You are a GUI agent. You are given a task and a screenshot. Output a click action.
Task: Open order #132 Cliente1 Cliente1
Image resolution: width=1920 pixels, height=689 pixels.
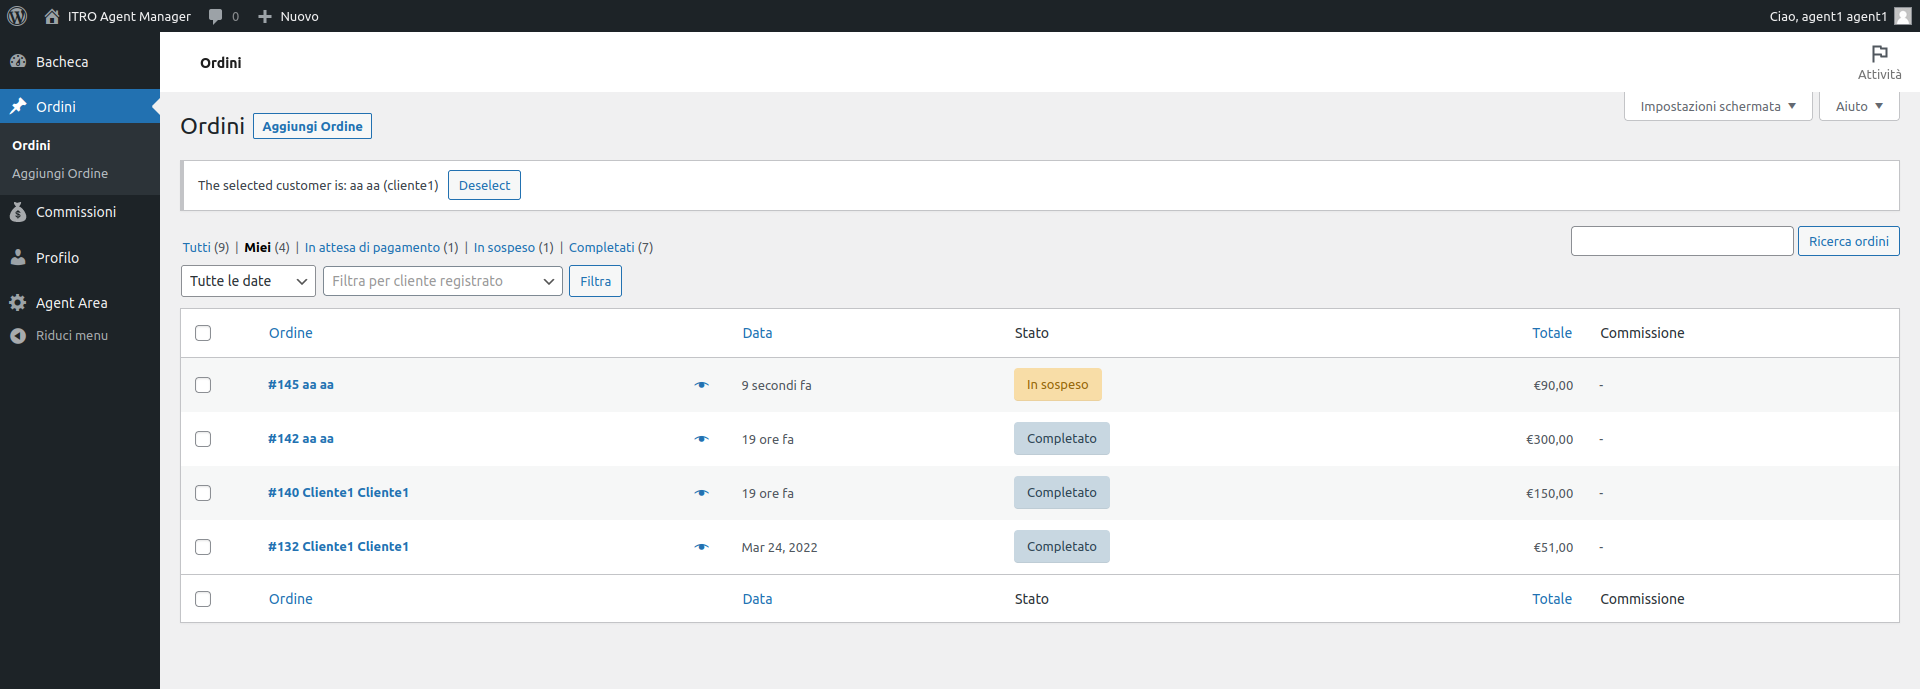tap(338, 546)
